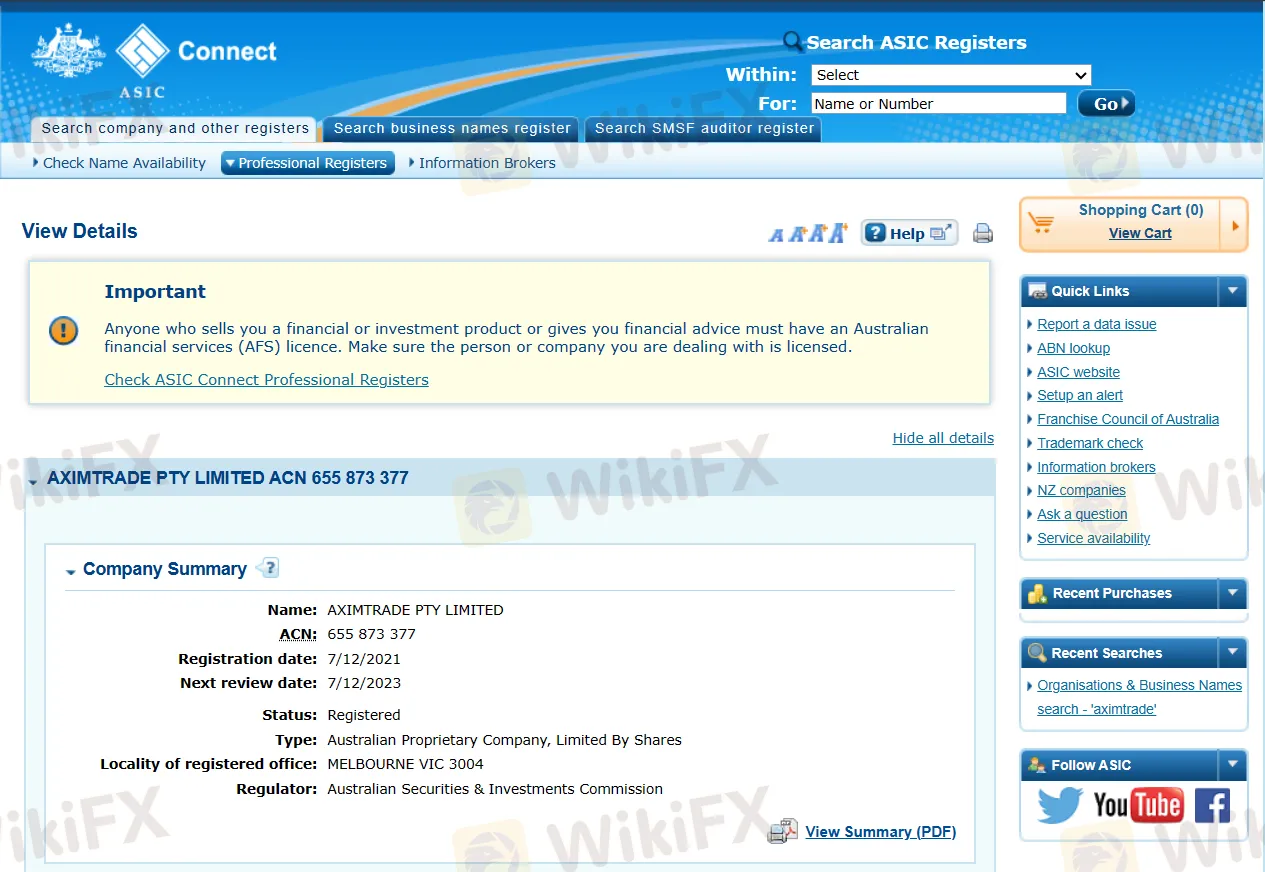Expand the Shopping Cart arrow

click(1235, 225)
